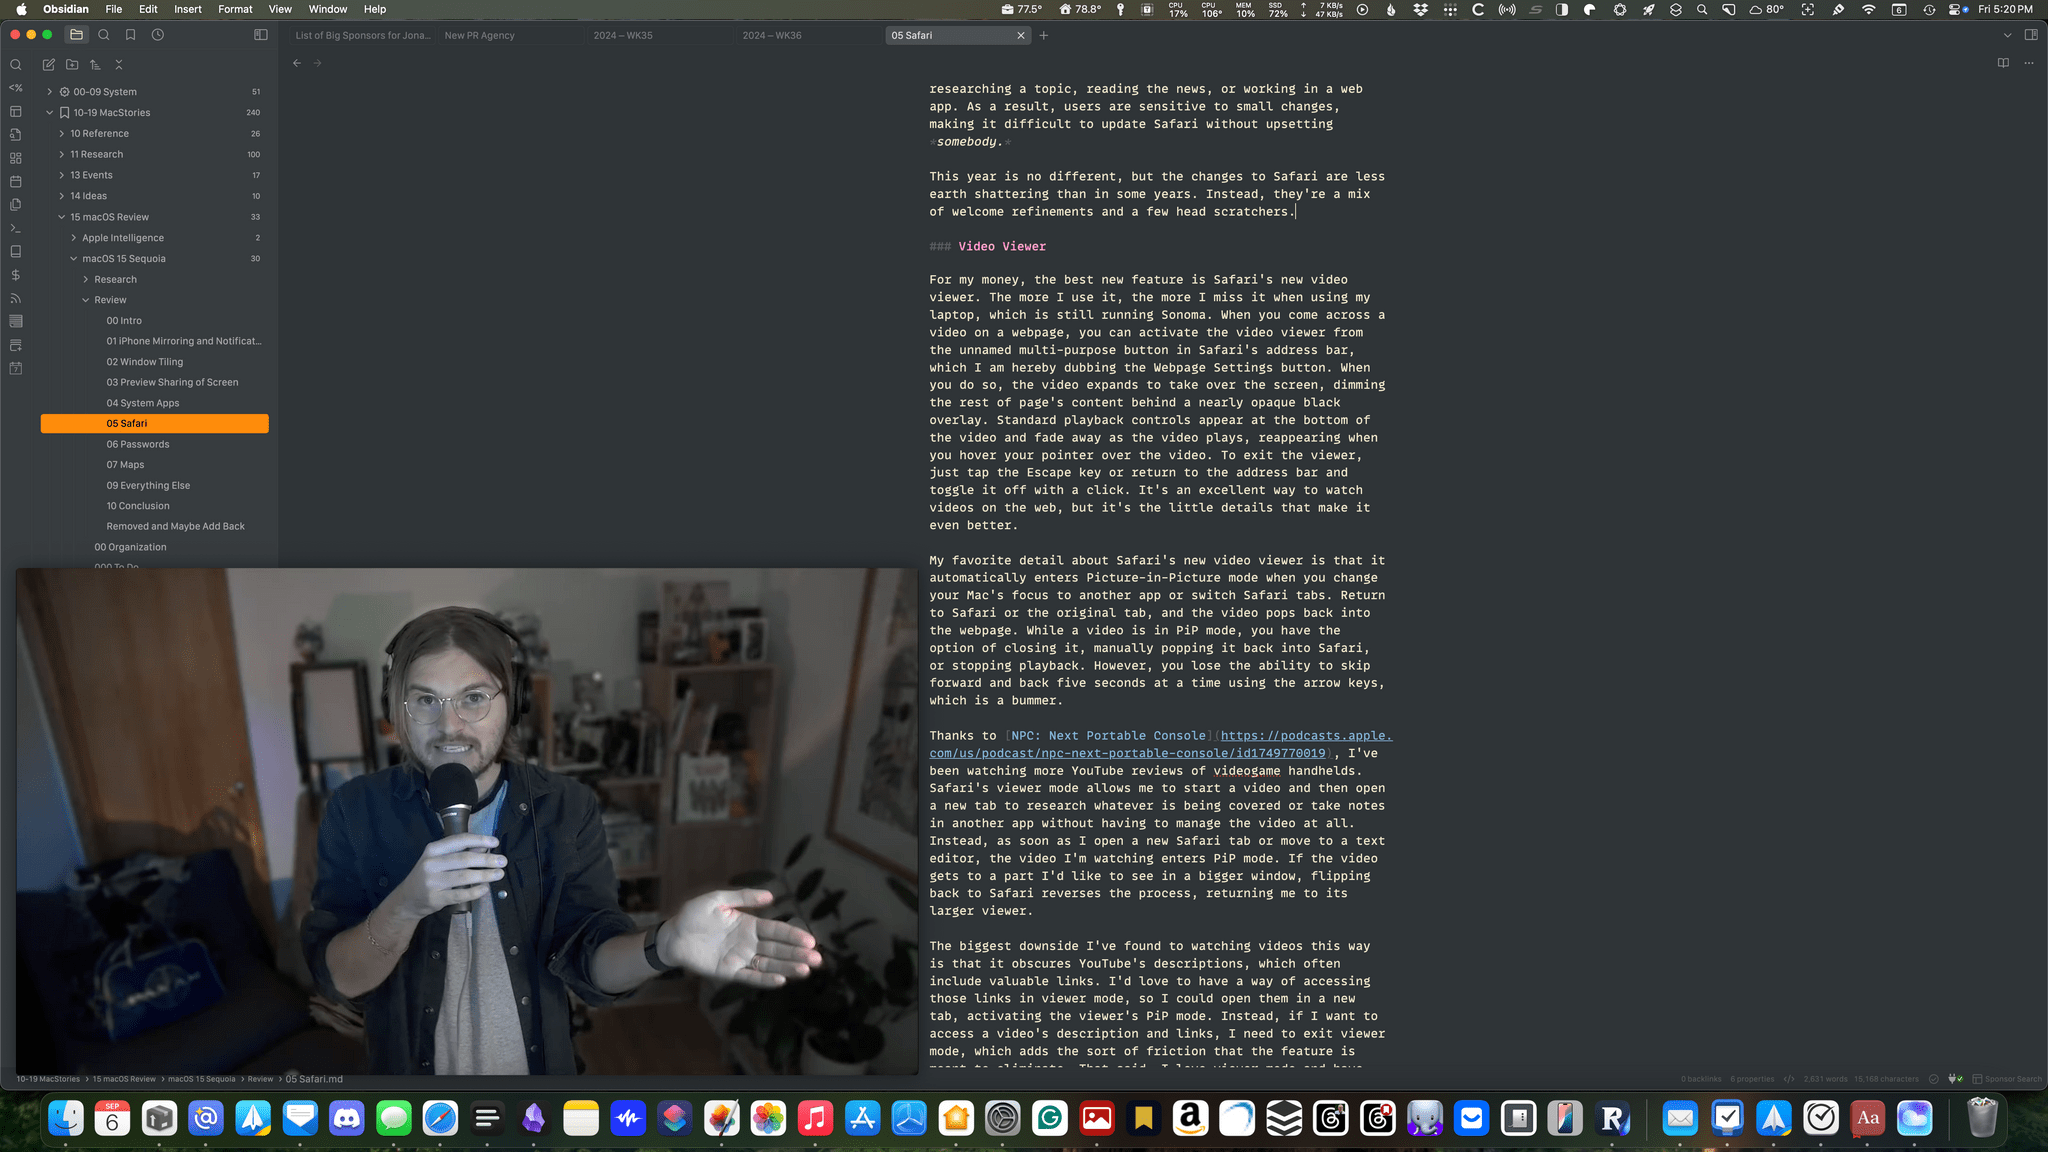Image resolution: width=2048 pixels, height=1152 pixels.
Task: Change file explorer sort order icon
Action: [x=95, y=65]
